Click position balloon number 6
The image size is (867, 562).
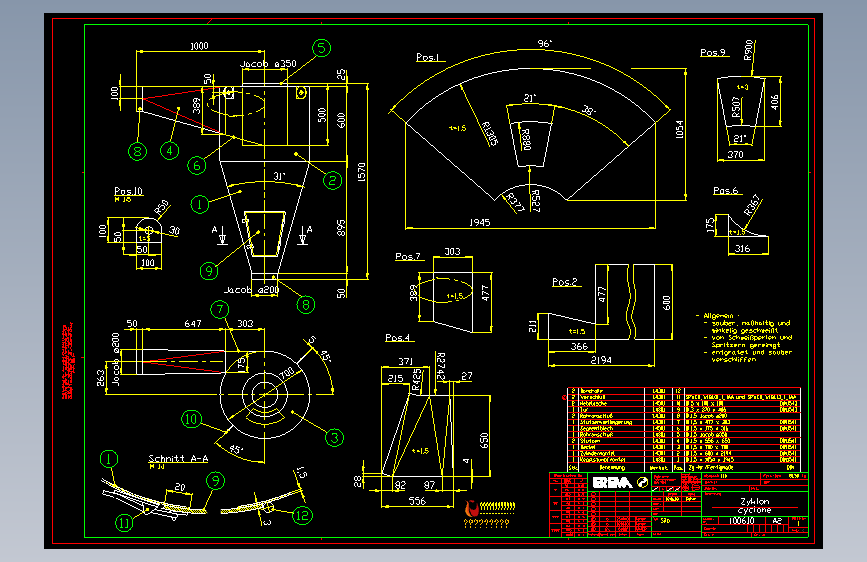(197, 165)
